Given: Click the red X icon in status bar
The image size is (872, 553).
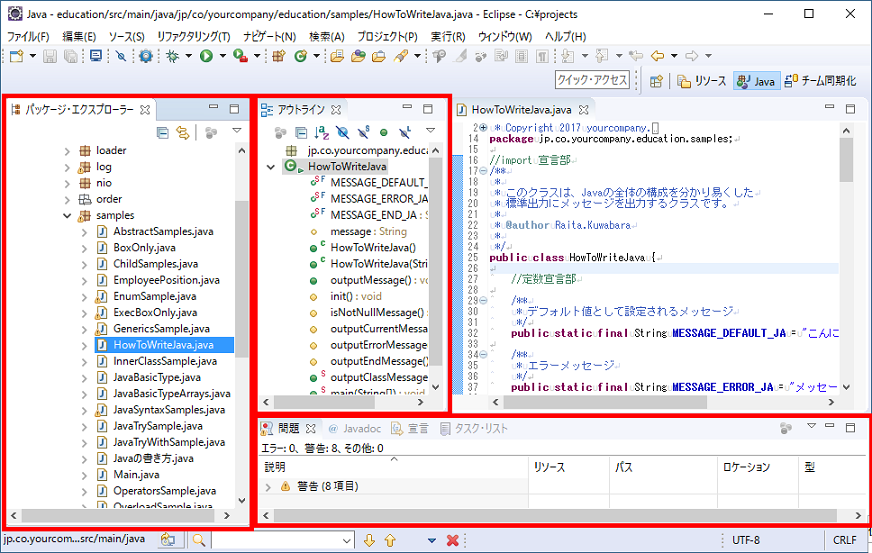Looking at the screenshot, I should [x=452, y=540].
